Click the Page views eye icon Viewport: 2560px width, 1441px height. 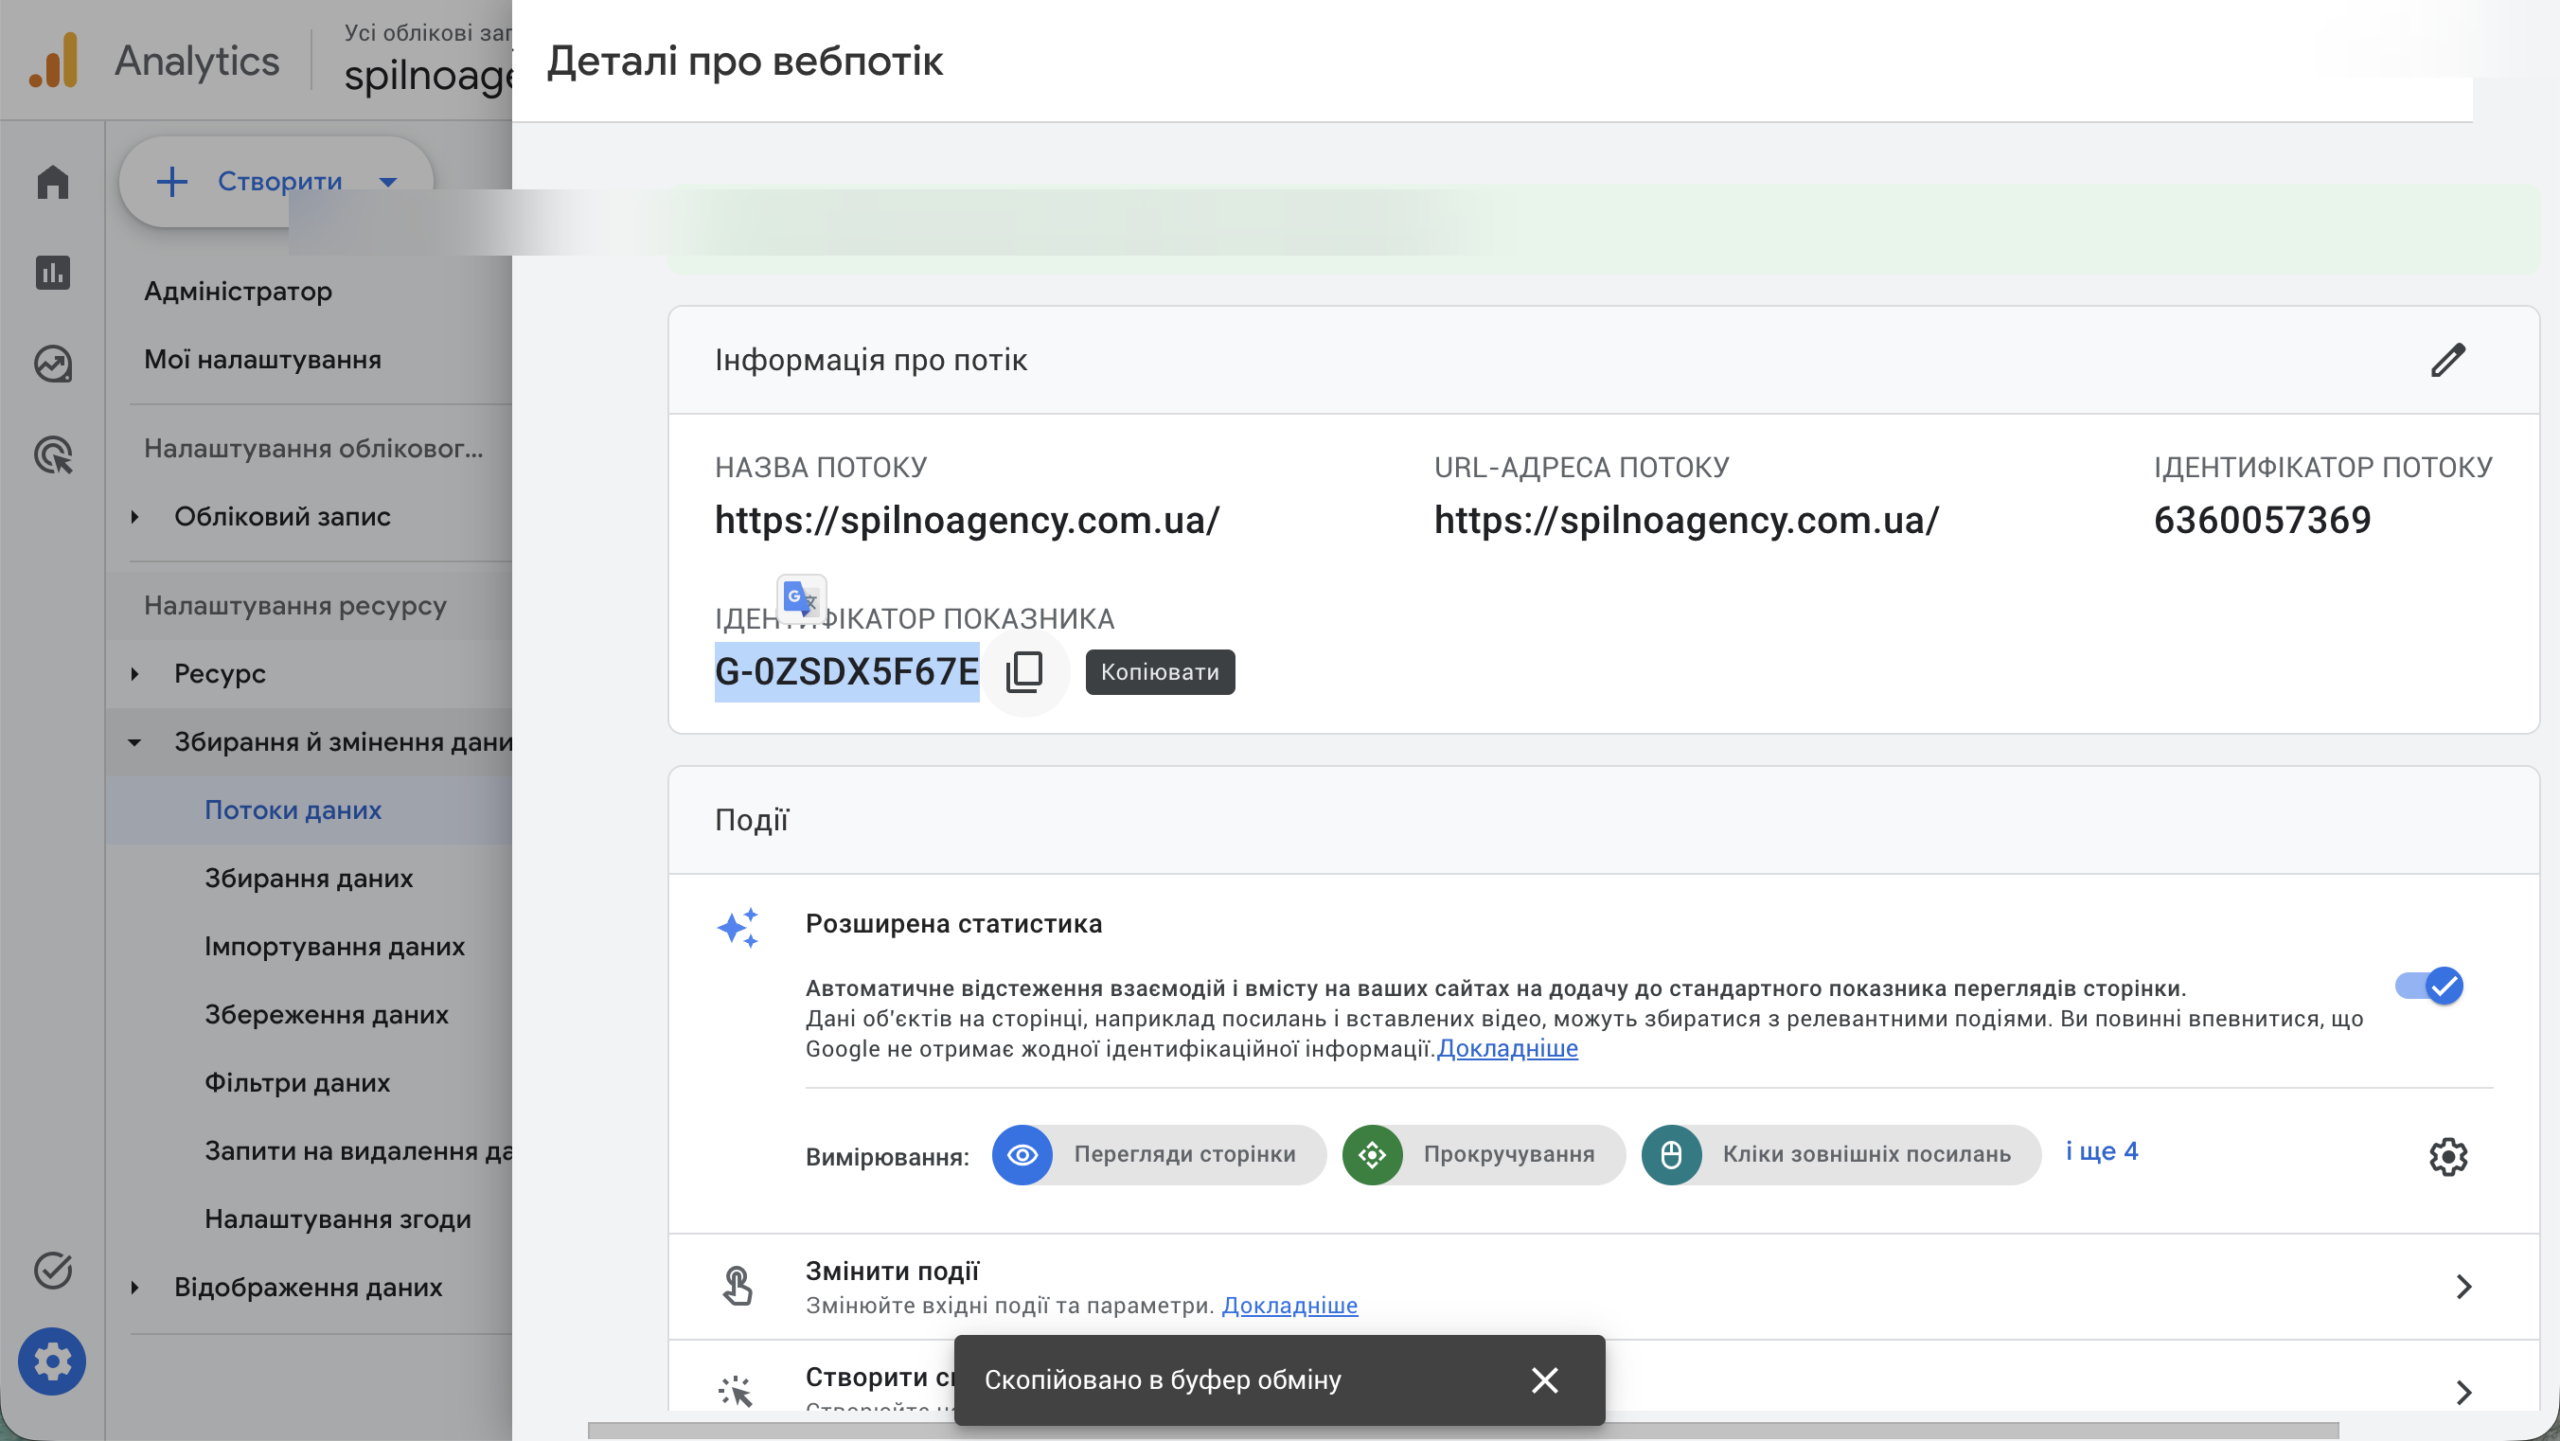coord(1022,1155)
